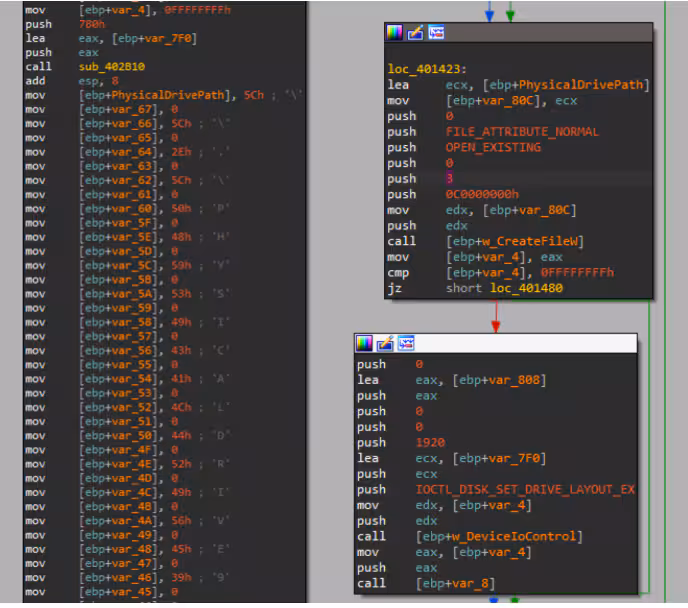
Task: Select PhysicalDrivePath in the lea instruction
Action: [x=581, y=85]
